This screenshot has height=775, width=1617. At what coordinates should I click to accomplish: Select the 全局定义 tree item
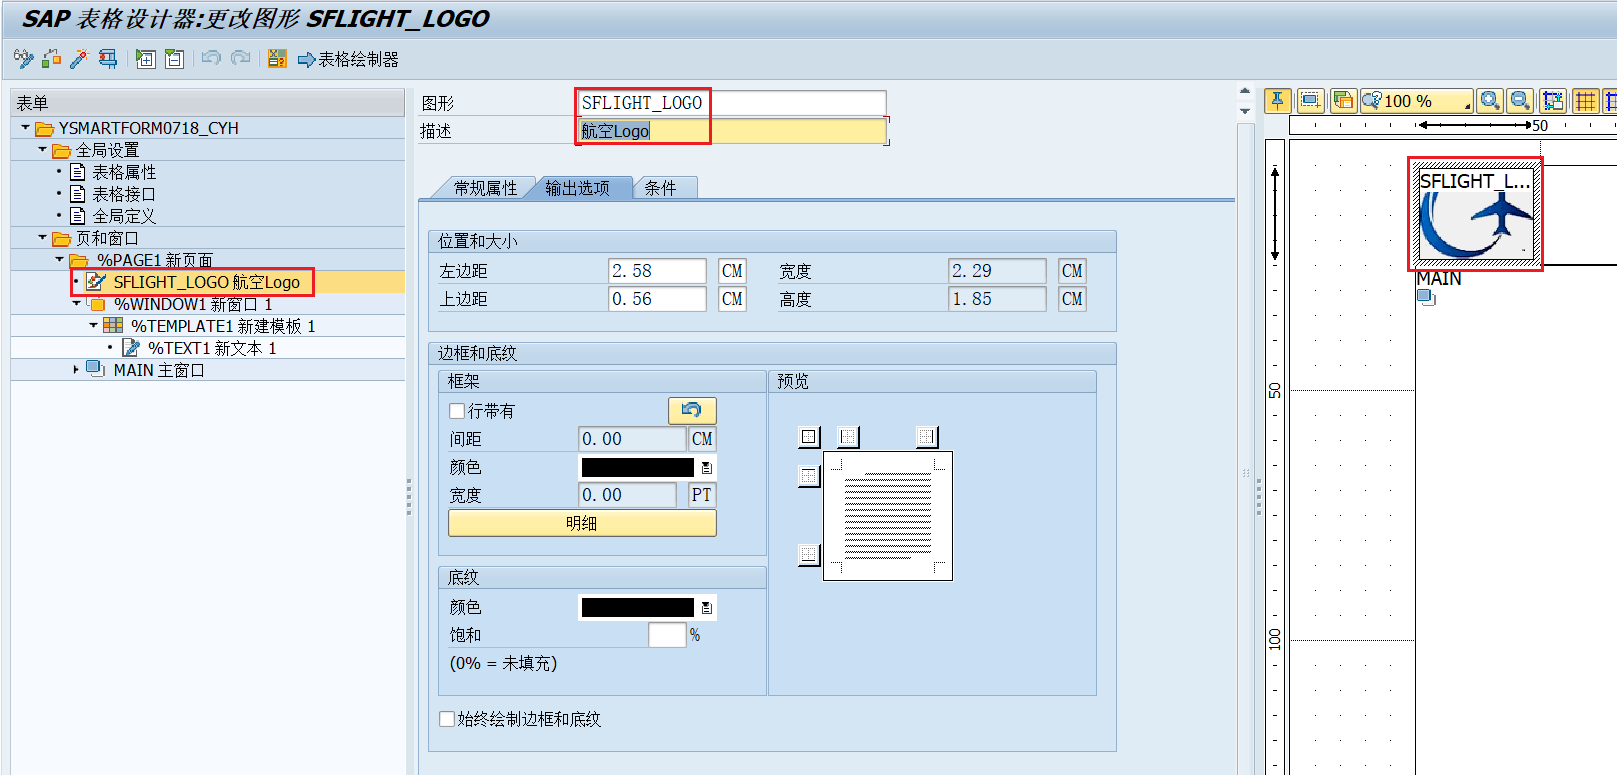(124, 216)
